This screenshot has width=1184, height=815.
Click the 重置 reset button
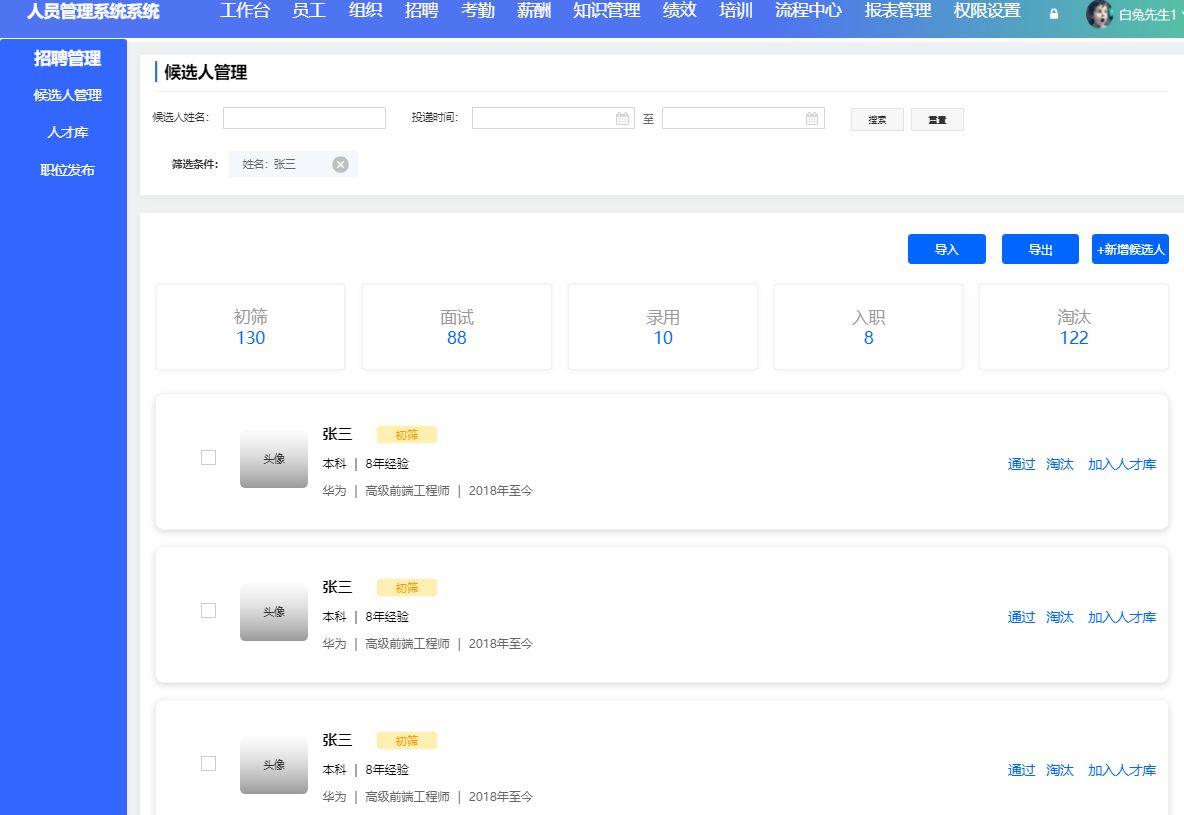(x=936, y=119)
